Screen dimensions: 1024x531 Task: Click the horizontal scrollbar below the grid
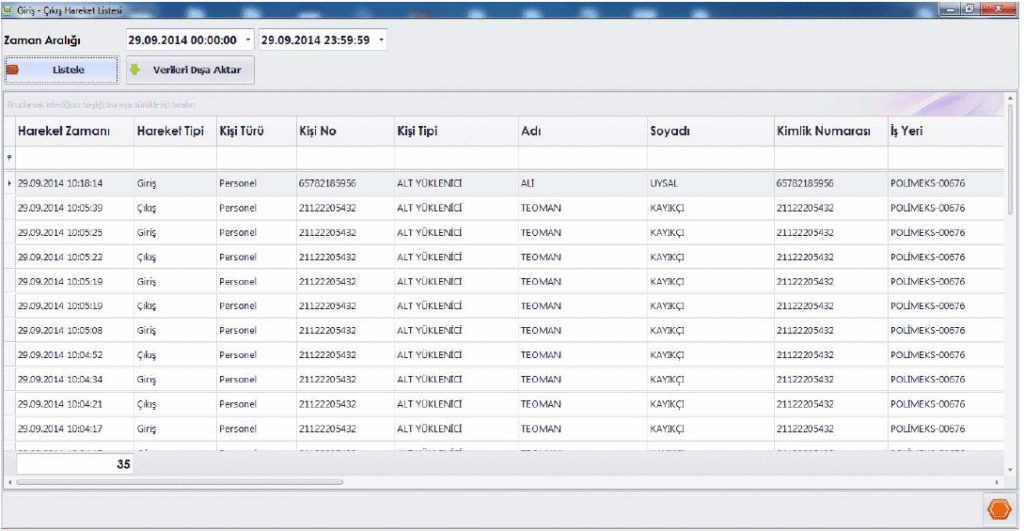coord(180,482)
